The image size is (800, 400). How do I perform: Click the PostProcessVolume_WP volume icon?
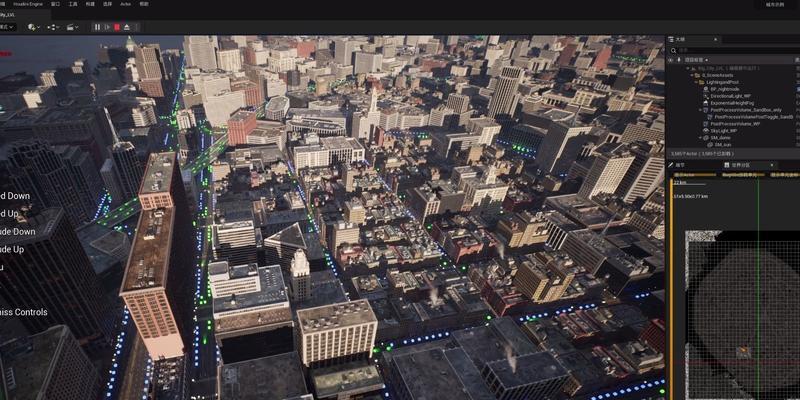coord(706,124)
